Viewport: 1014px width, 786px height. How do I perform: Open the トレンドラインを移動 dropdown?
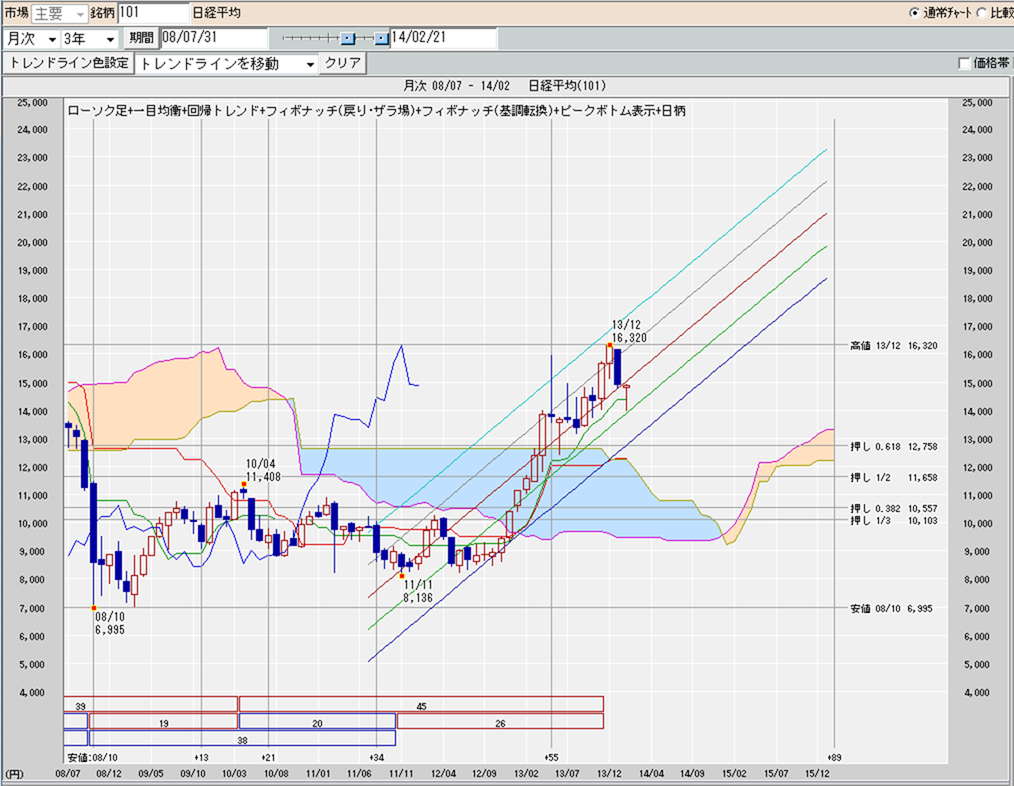coord(227,64)
